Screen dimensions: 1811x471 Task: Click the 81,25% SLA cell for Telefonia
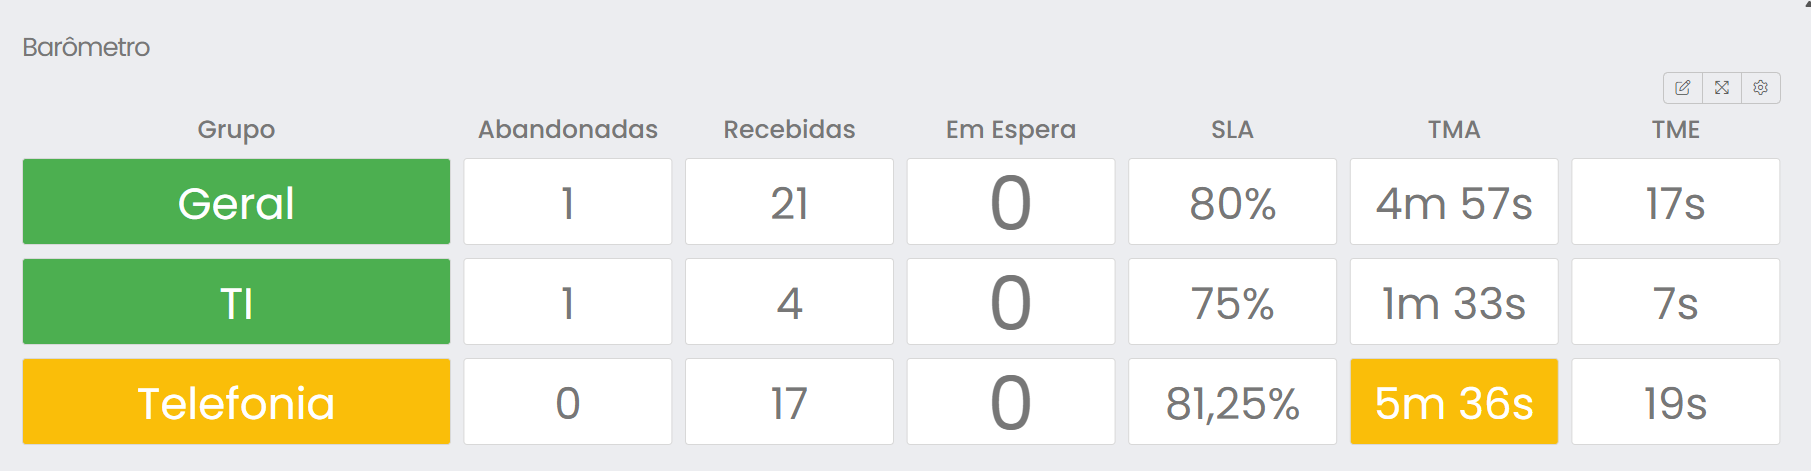pos(1232,402)
